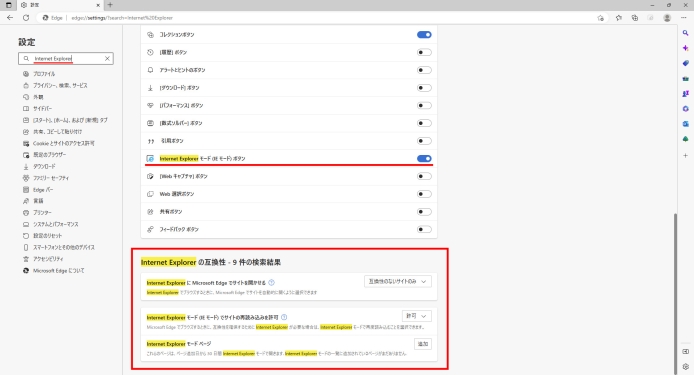Open the 設定のリセット section

point(48,236)
